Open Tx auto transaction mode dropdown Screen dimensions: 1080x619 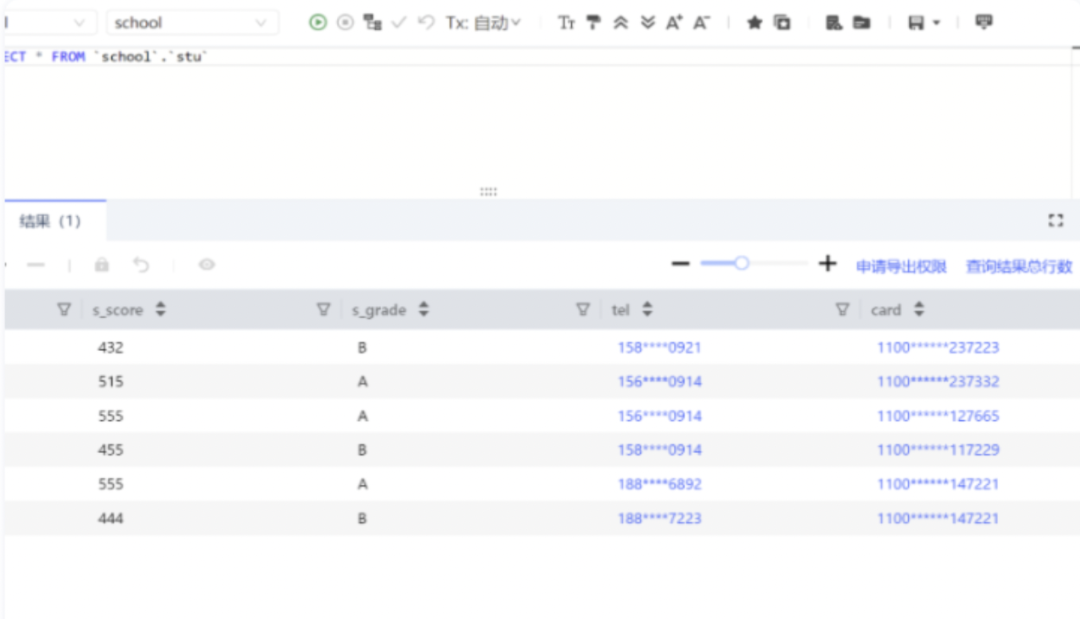point(483,23)
